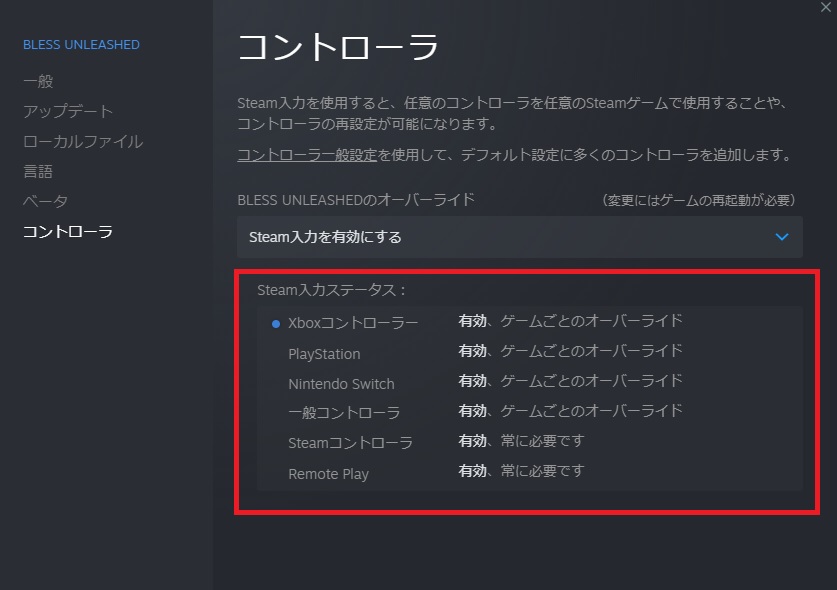Click Remote Play status 有効、常に必要です
The width and height of the screenshot is (837, 590).
[x=521, y=471]
